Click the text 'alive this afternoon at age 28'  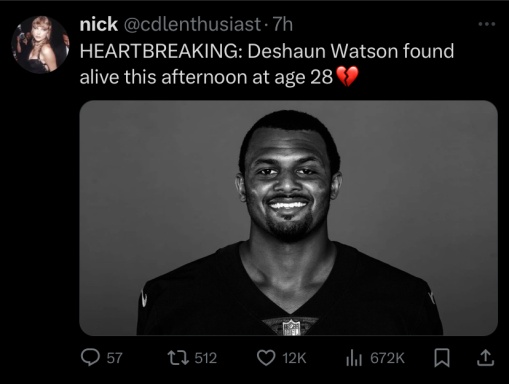[x=206, y=77]
